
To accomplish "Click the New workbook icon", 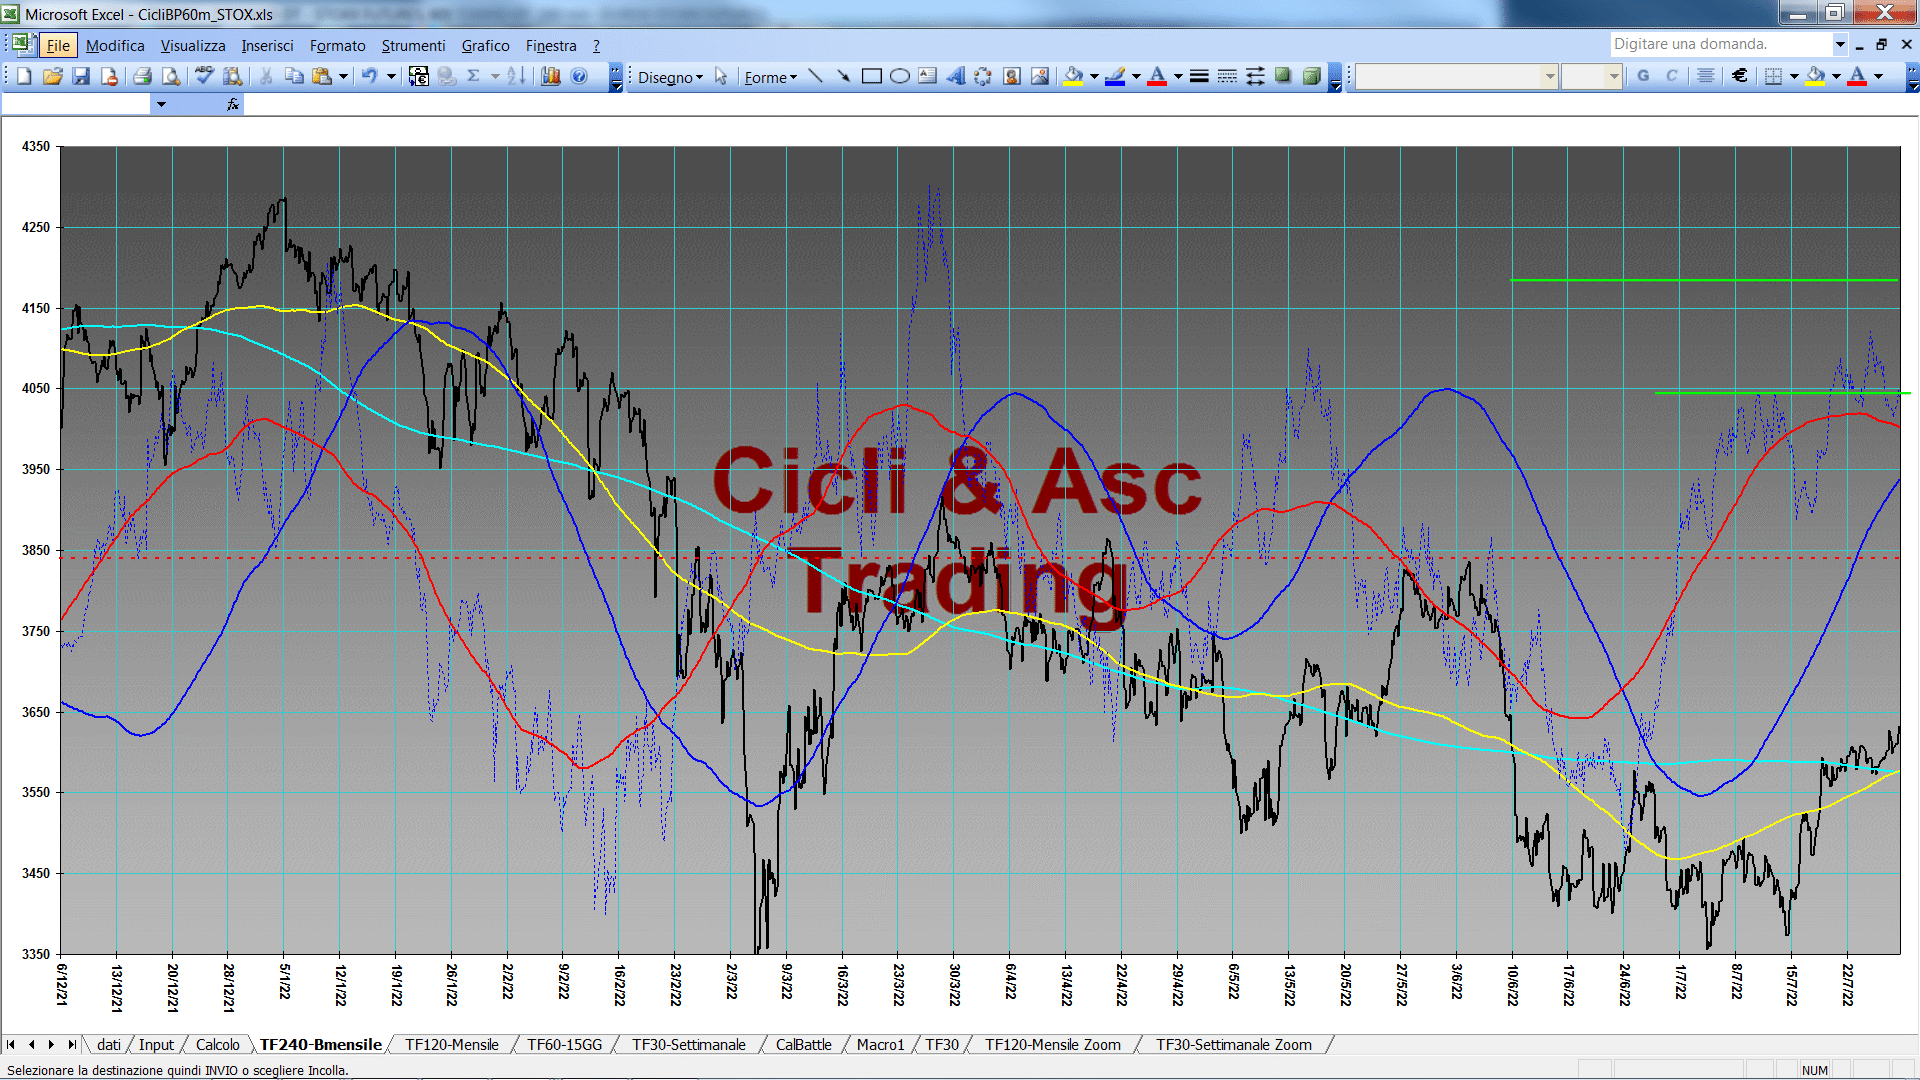I will click(x=24, y=76).
